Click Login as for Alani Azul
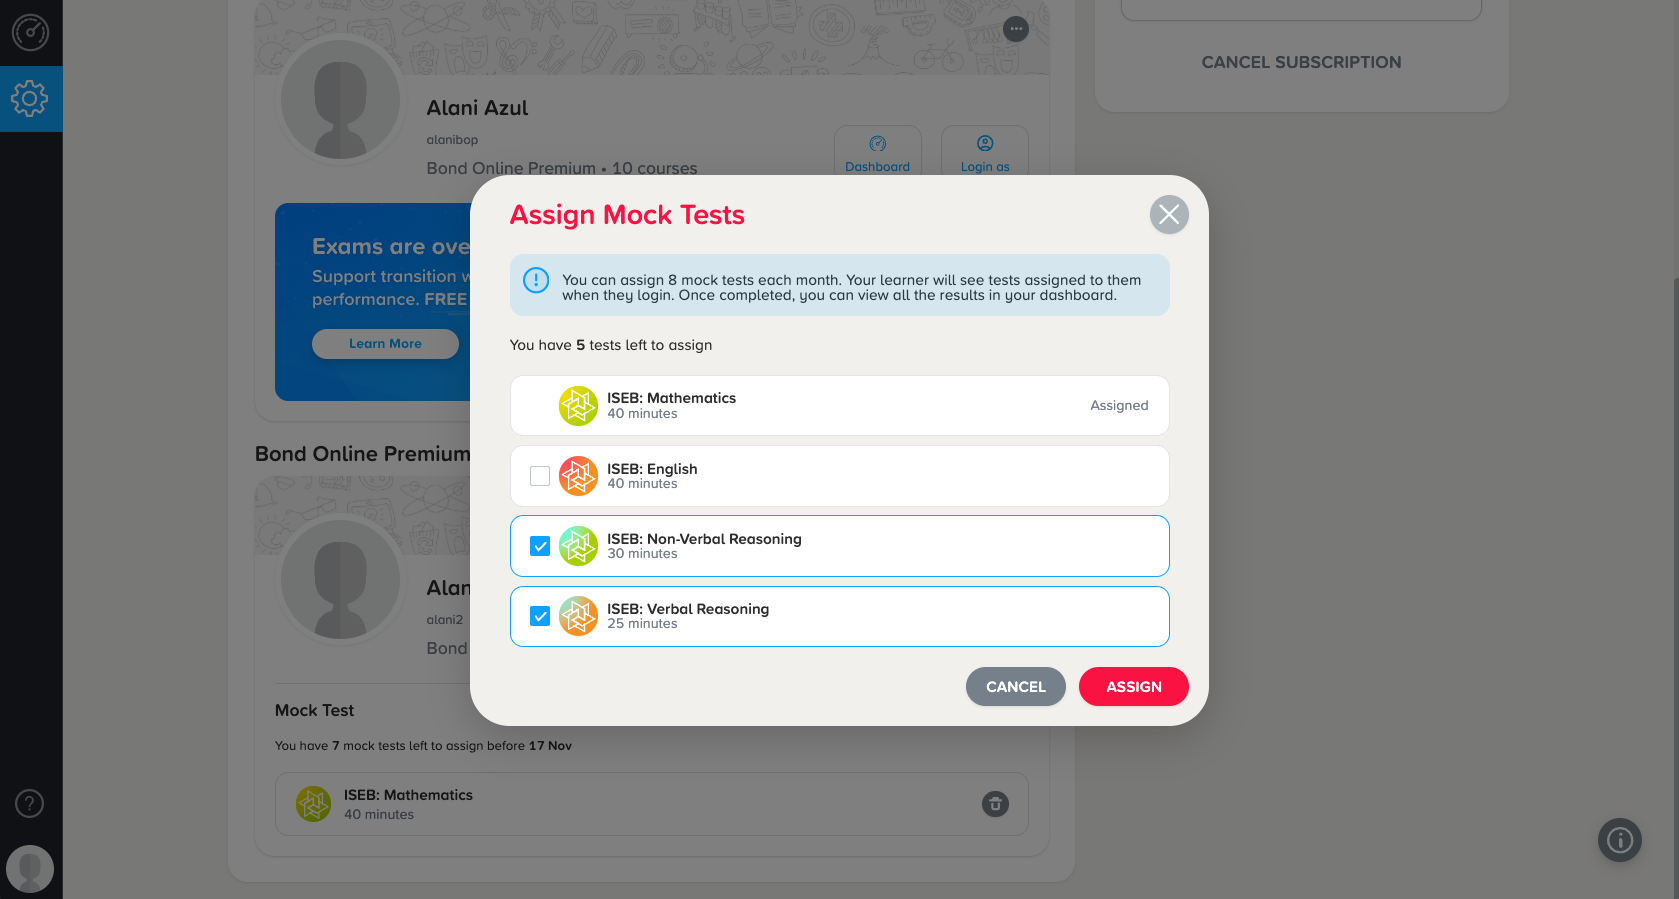This screenshot has width=1679, height=899. pos(985,153)
